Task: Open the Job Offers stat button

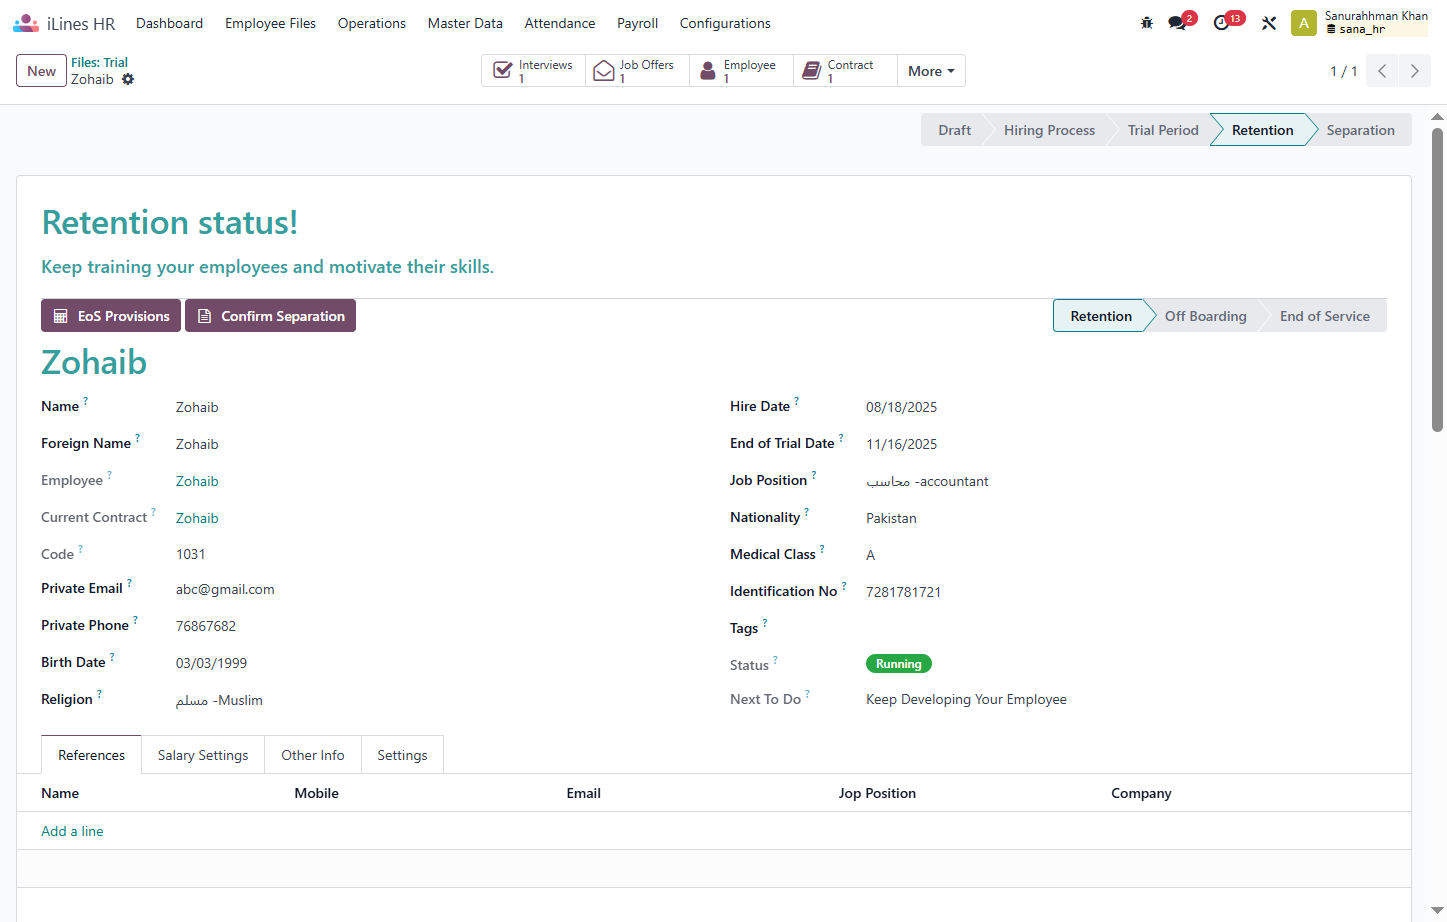Action: pos(637,71)
